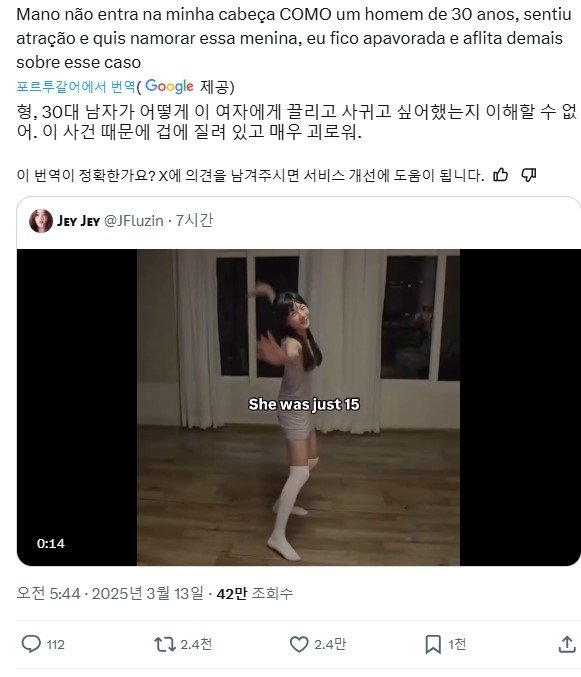Open the 포르투갈어에서 번역 link
The height and width of the screenshot is (677, 581).
tap(76, 87)
